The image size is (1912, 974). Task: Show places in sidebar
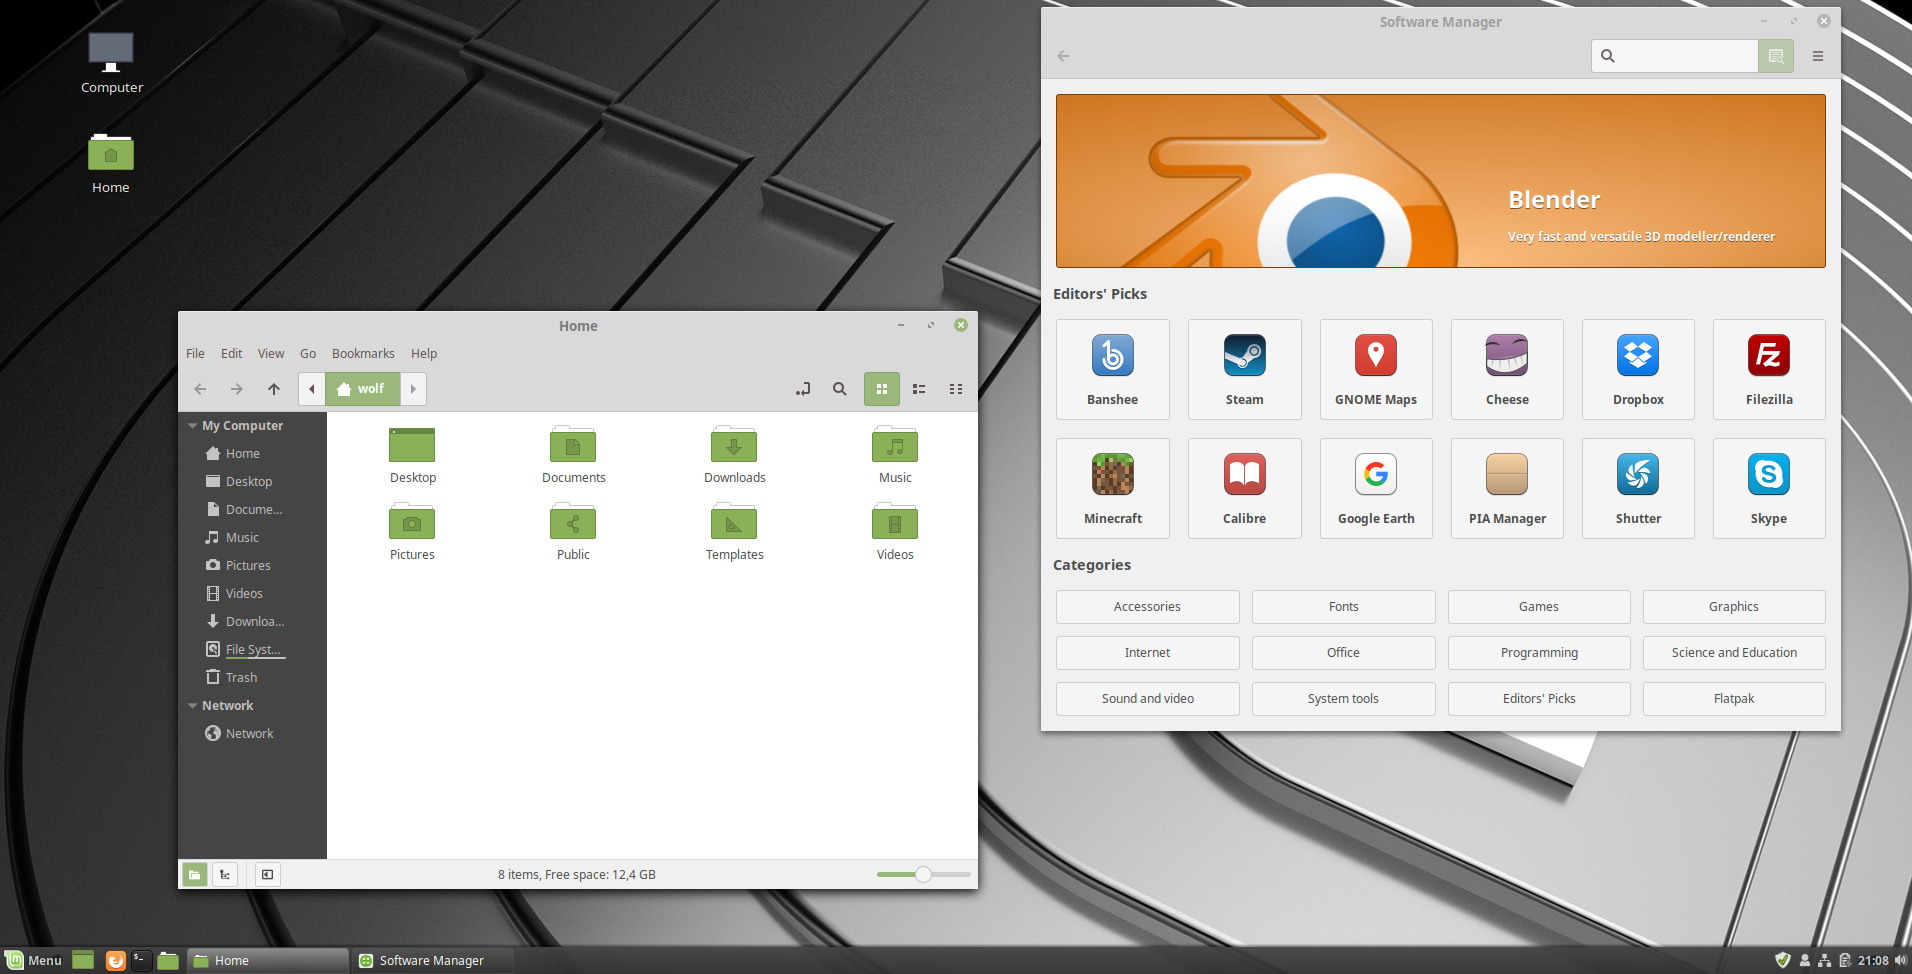click(x=195, y=875)
